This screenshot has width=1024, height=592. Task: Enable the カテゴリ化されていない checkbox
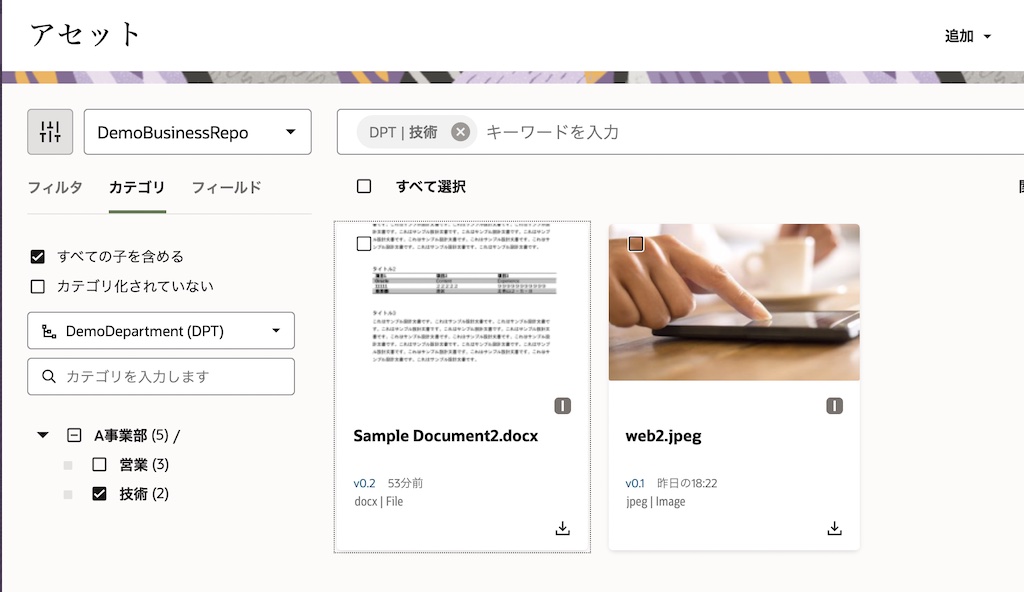37,286
